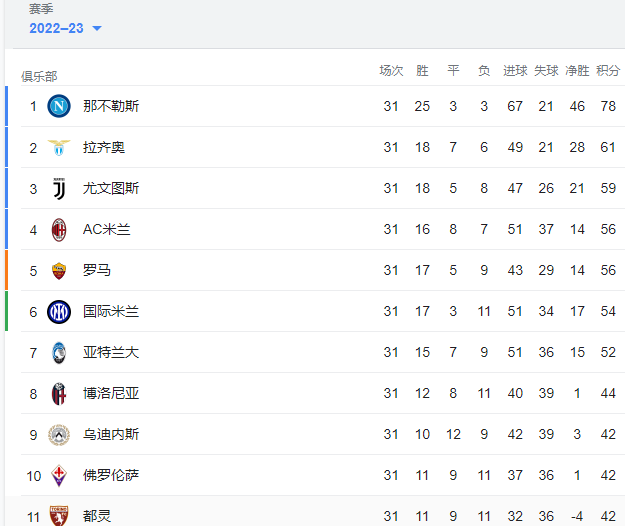Open the 那不勒斯 team link

[x=111, y=106]
